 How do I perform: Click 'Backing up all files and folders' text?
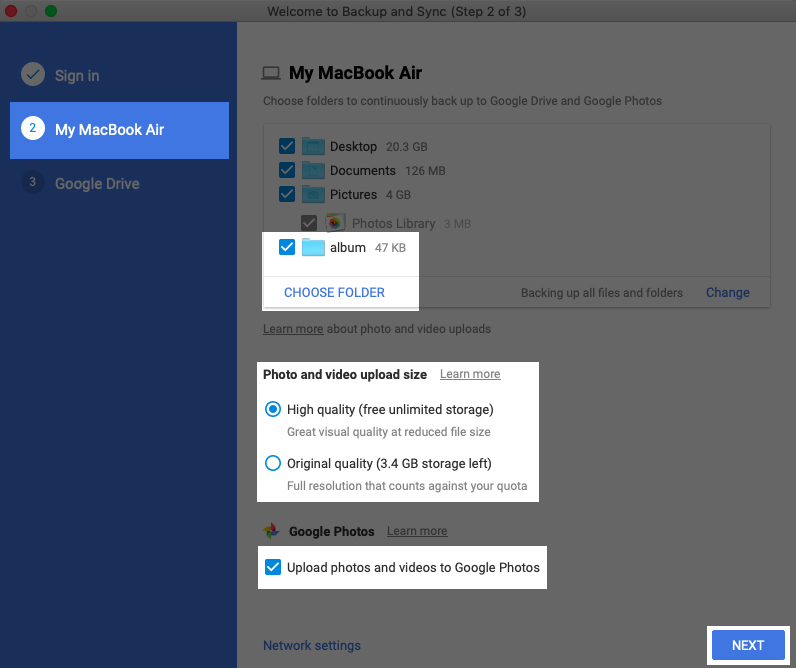[602, 293]
